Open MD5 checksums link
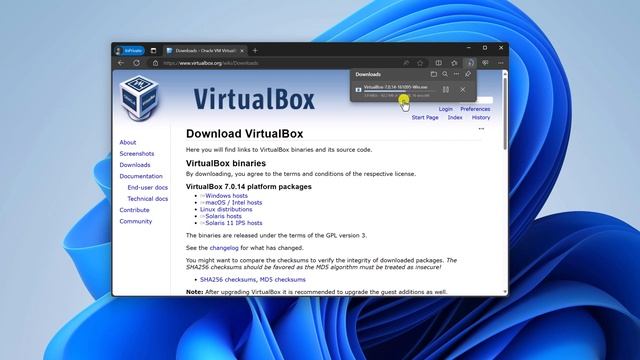This screenshot has height=360, width=640. point(282,280)
